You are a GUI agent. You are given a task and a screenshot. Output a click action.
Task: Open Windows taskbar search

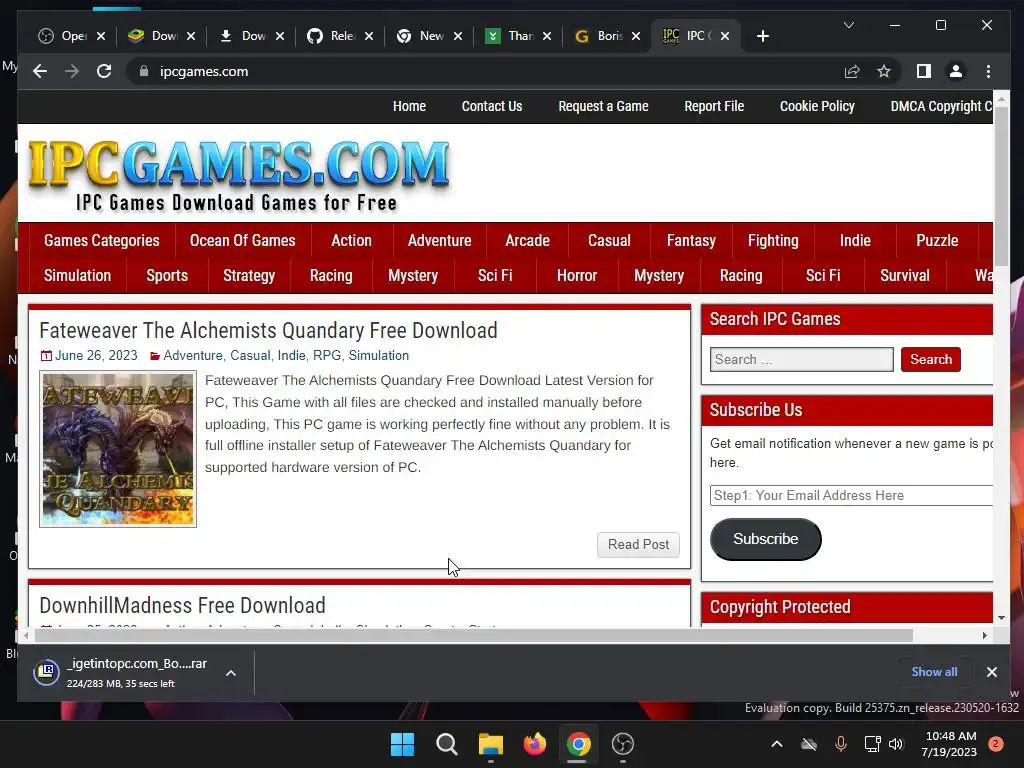(x=447, y=744)
